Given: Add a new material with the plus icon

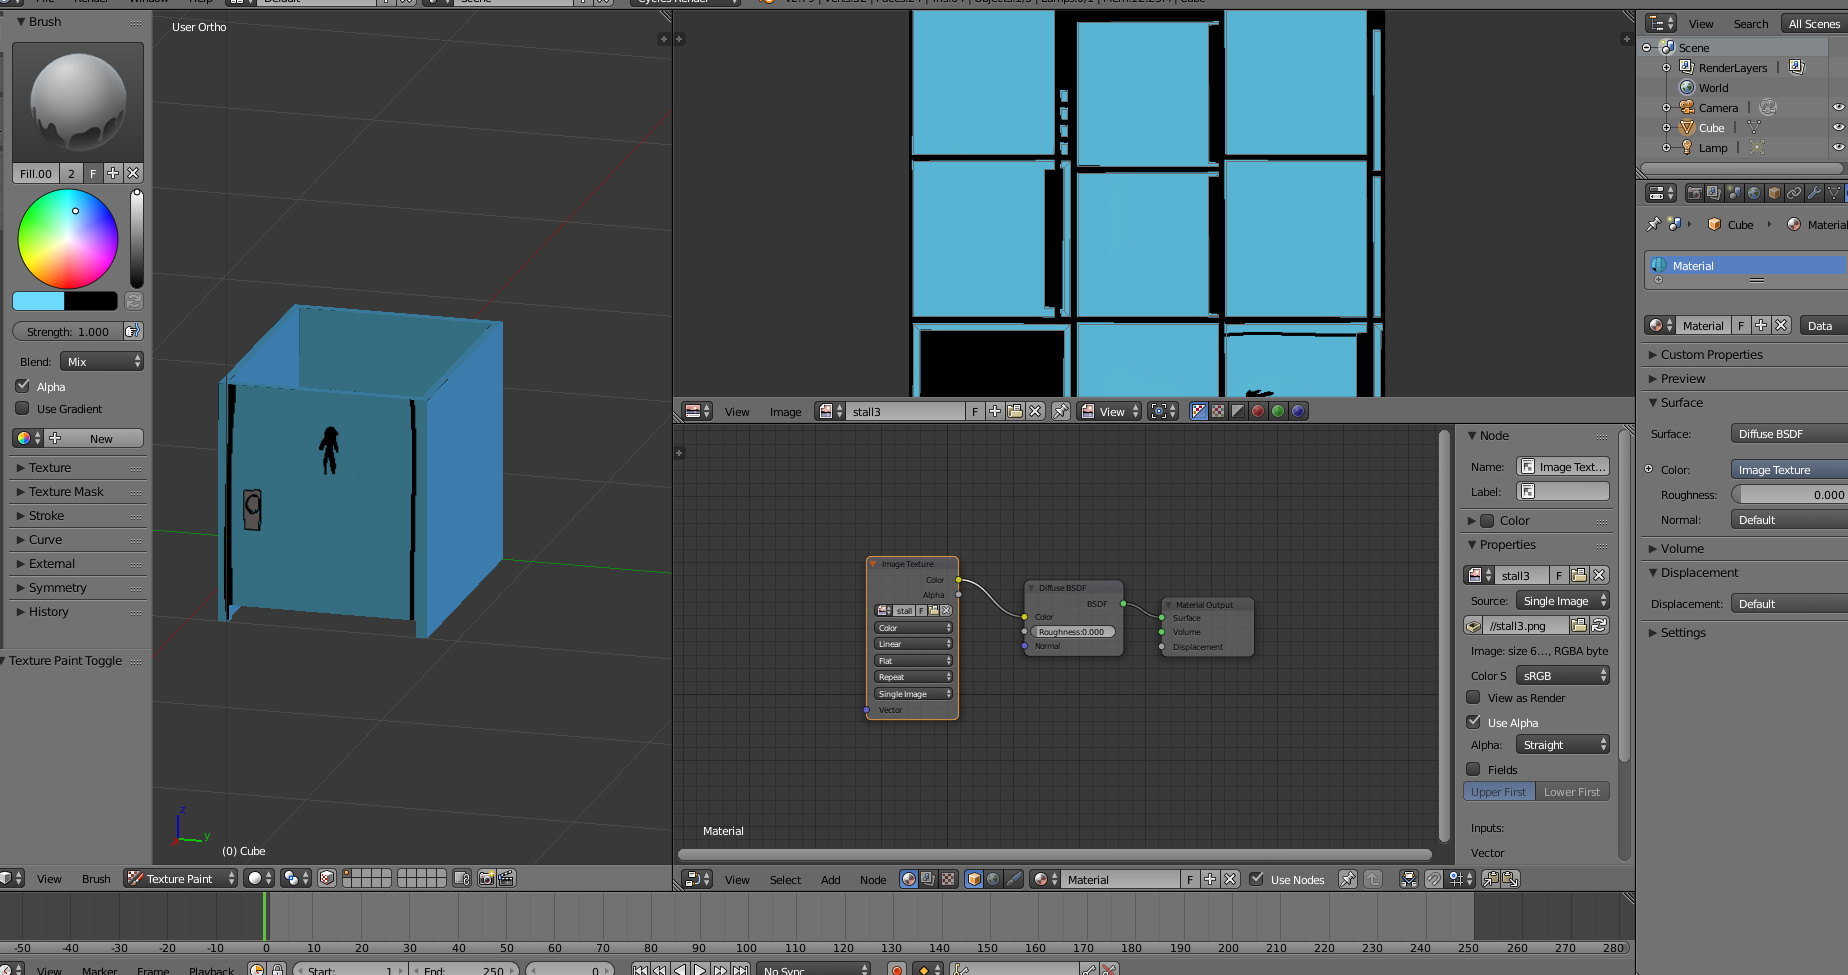Looking at the screenshot, I should (x=1761, y=325).
